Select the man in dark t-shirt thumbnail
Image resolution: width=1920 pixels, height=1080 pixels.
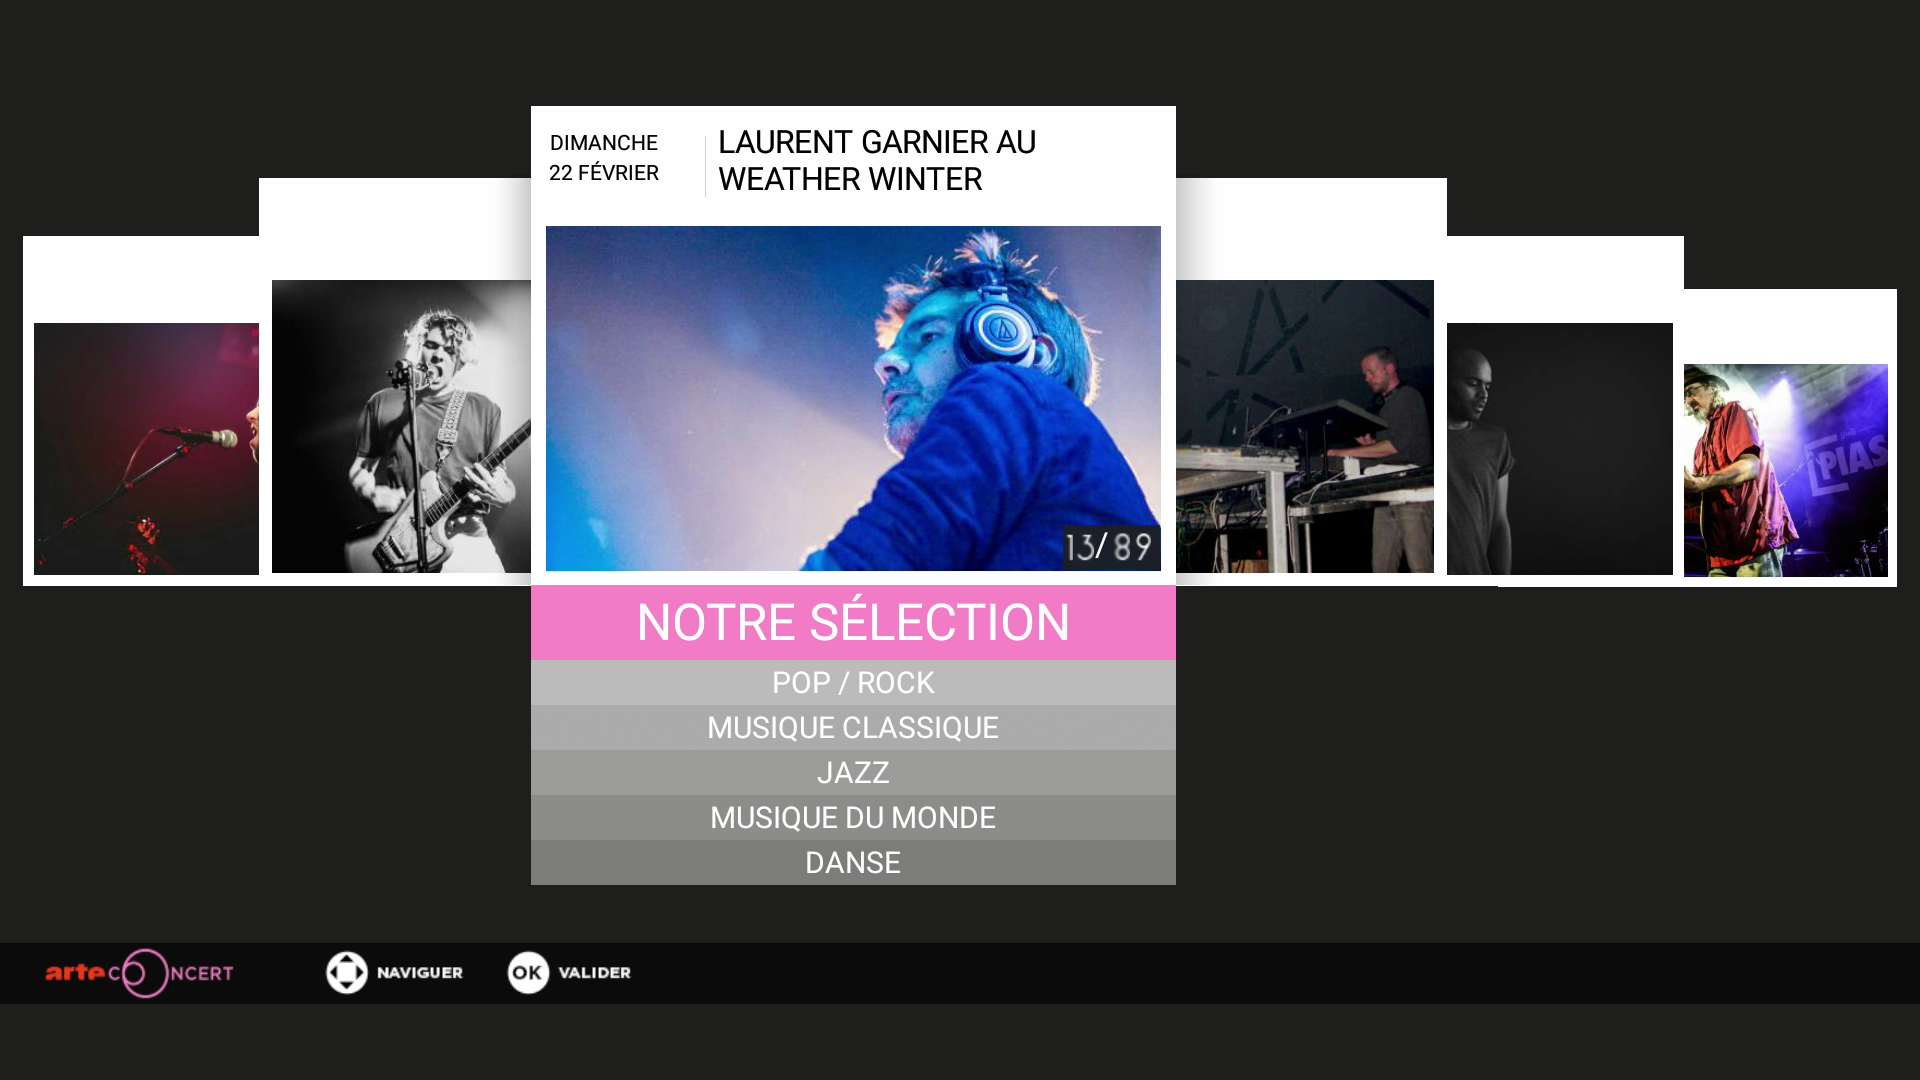click(x=1560, y=449)
